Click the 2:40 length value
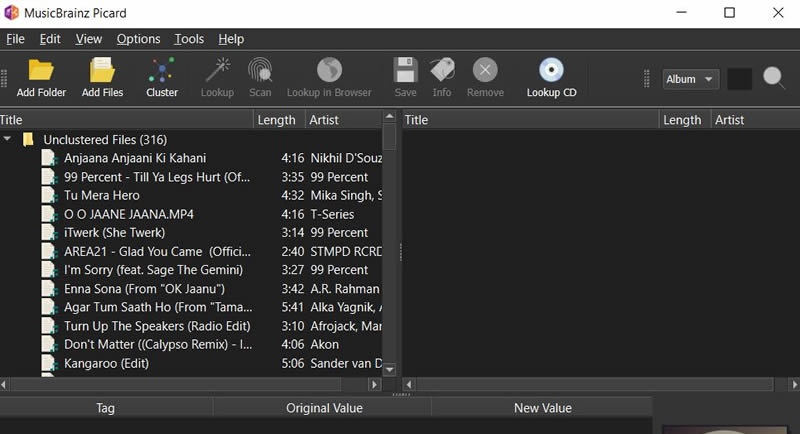Viewport: 800px width, 434px height. [292, 251]
